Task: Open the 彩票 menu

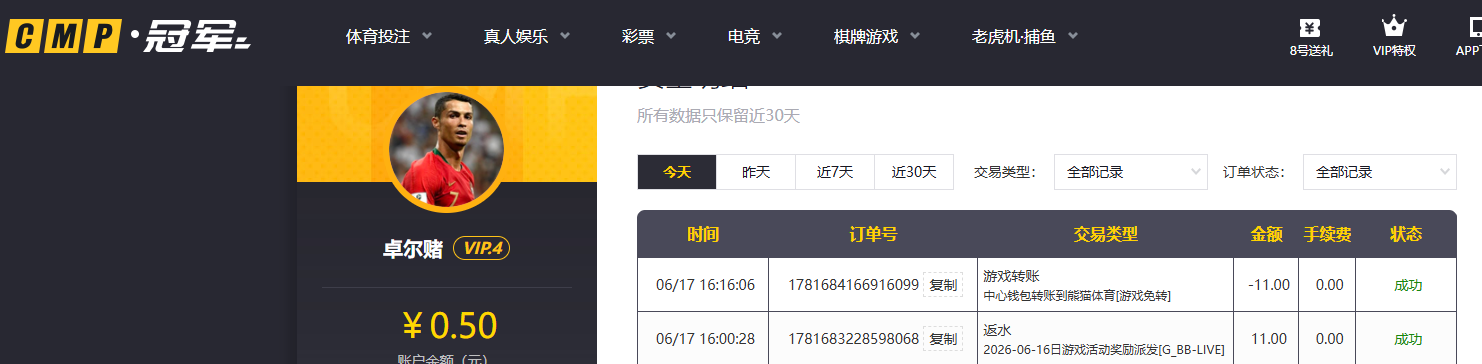Action: tap(638, 37)
